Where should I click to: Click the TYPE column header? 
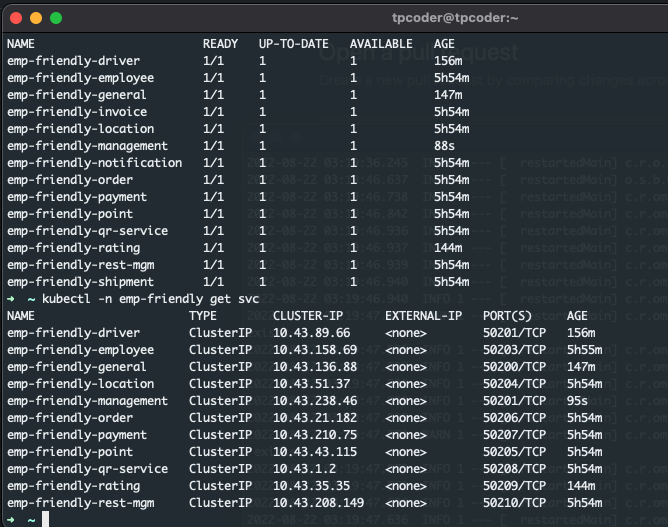click(x=203, y=316)
